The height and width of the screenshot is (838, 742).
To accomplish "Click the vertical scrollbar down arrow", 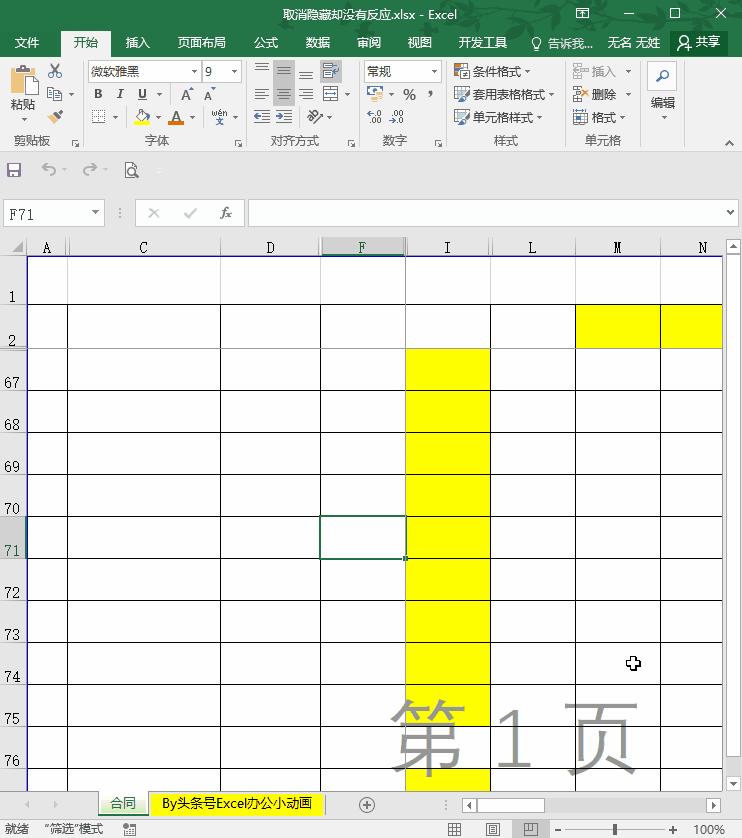I will [733, 784].
